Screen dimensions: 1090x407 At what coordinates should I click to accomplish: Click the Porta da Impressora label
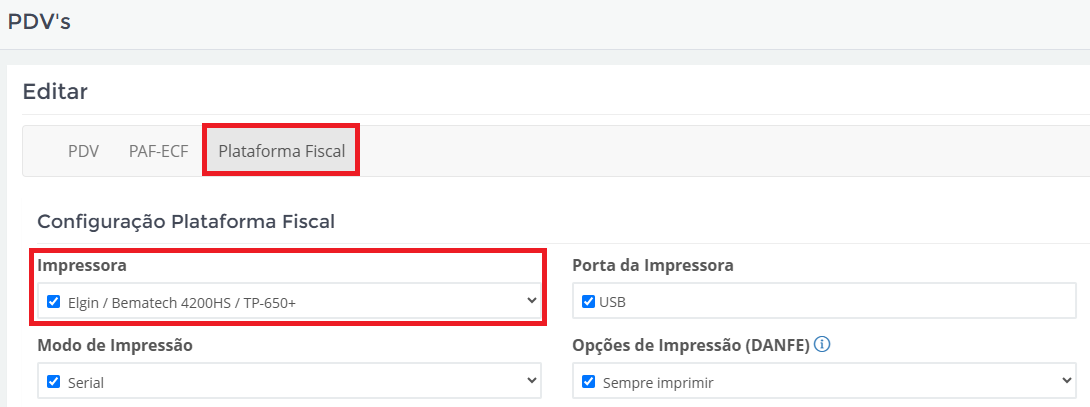click(653, 265)
